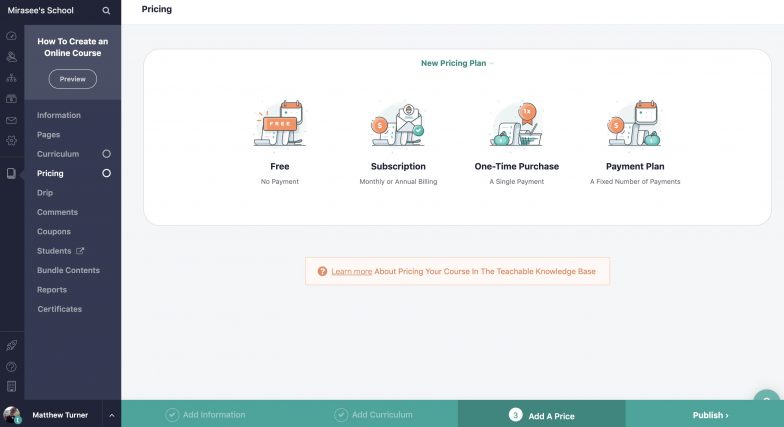Open Students in course sidebar
This screenshot has height=427, width=784.
coord(54,251)
